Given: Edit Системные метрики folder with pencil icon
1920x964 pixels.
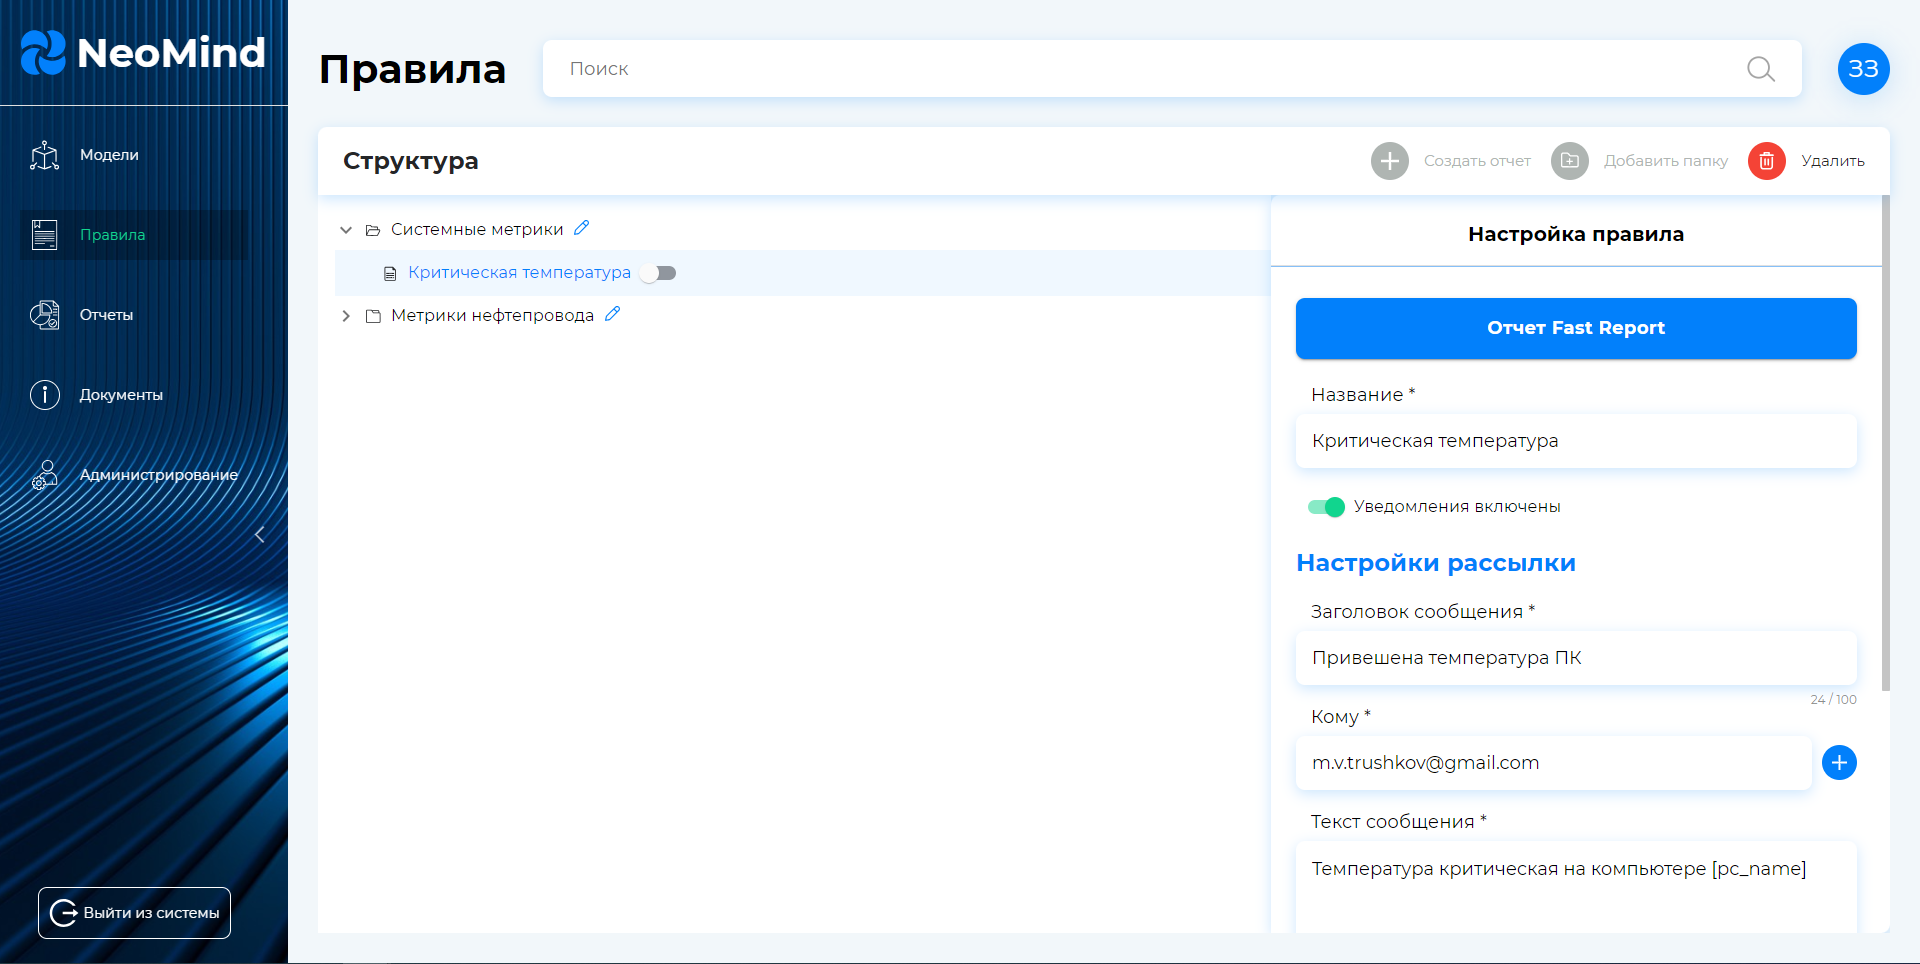Looking at the screenshot, I should coord(582,228).
